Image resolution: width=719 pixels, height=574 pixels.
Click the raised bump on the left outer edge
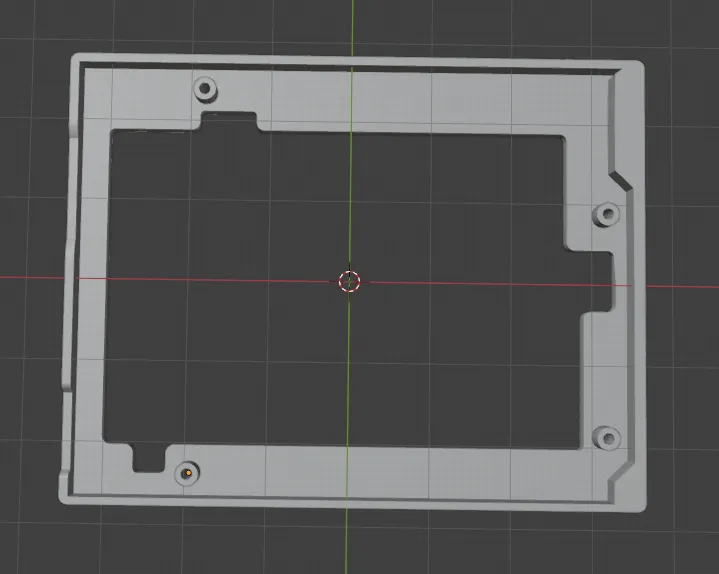click(66, 320)
